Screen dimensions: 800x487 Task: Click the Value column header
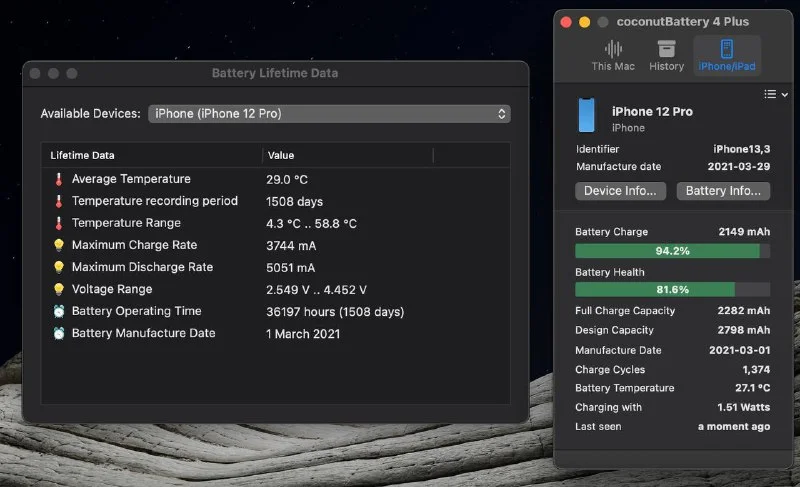click(347, 155)
